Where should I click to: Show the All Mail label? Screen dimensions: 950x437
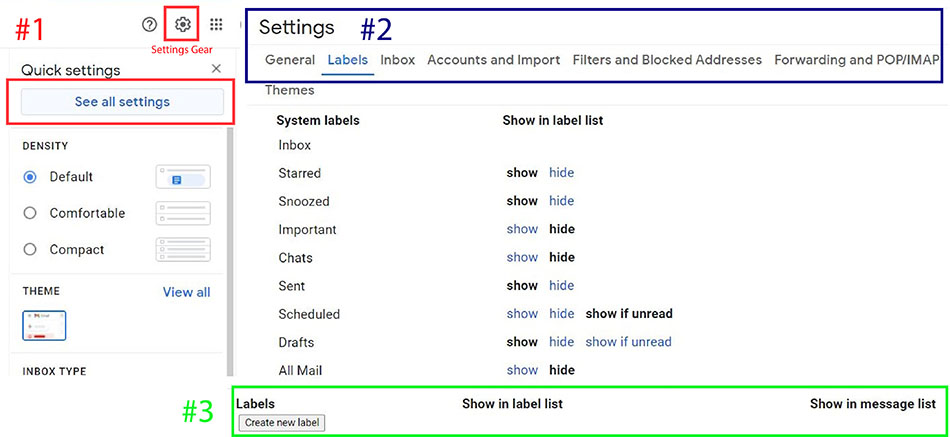coord(522,370)
